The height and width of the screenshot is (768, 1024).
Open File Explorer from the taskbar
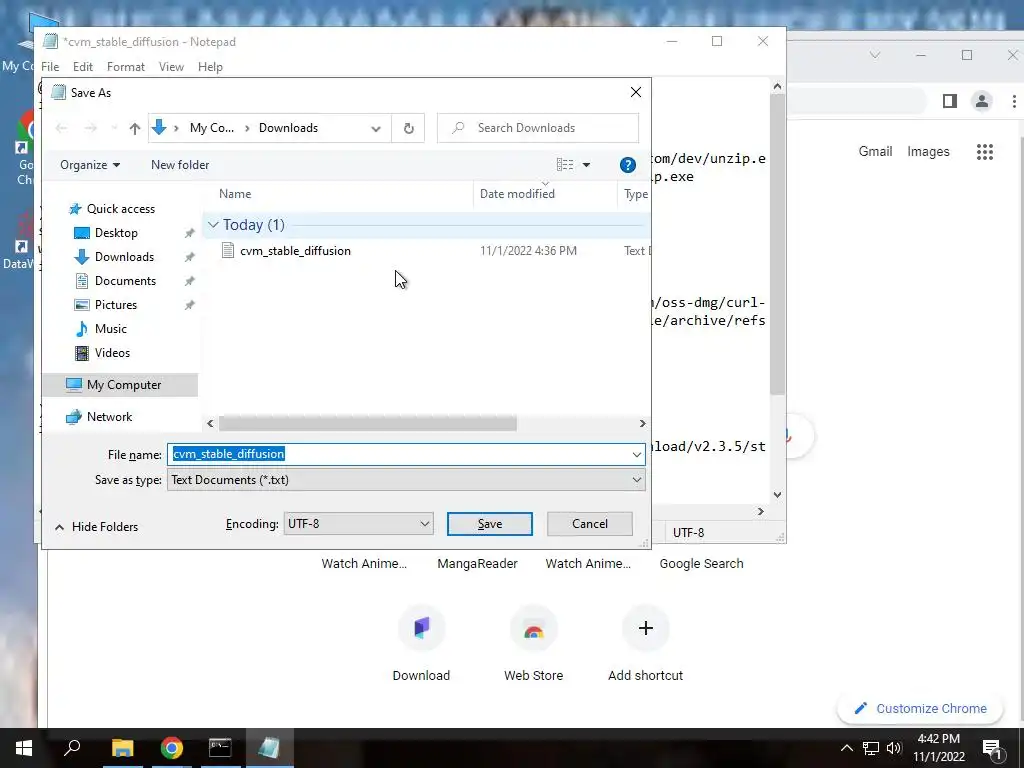coord(122,748)
